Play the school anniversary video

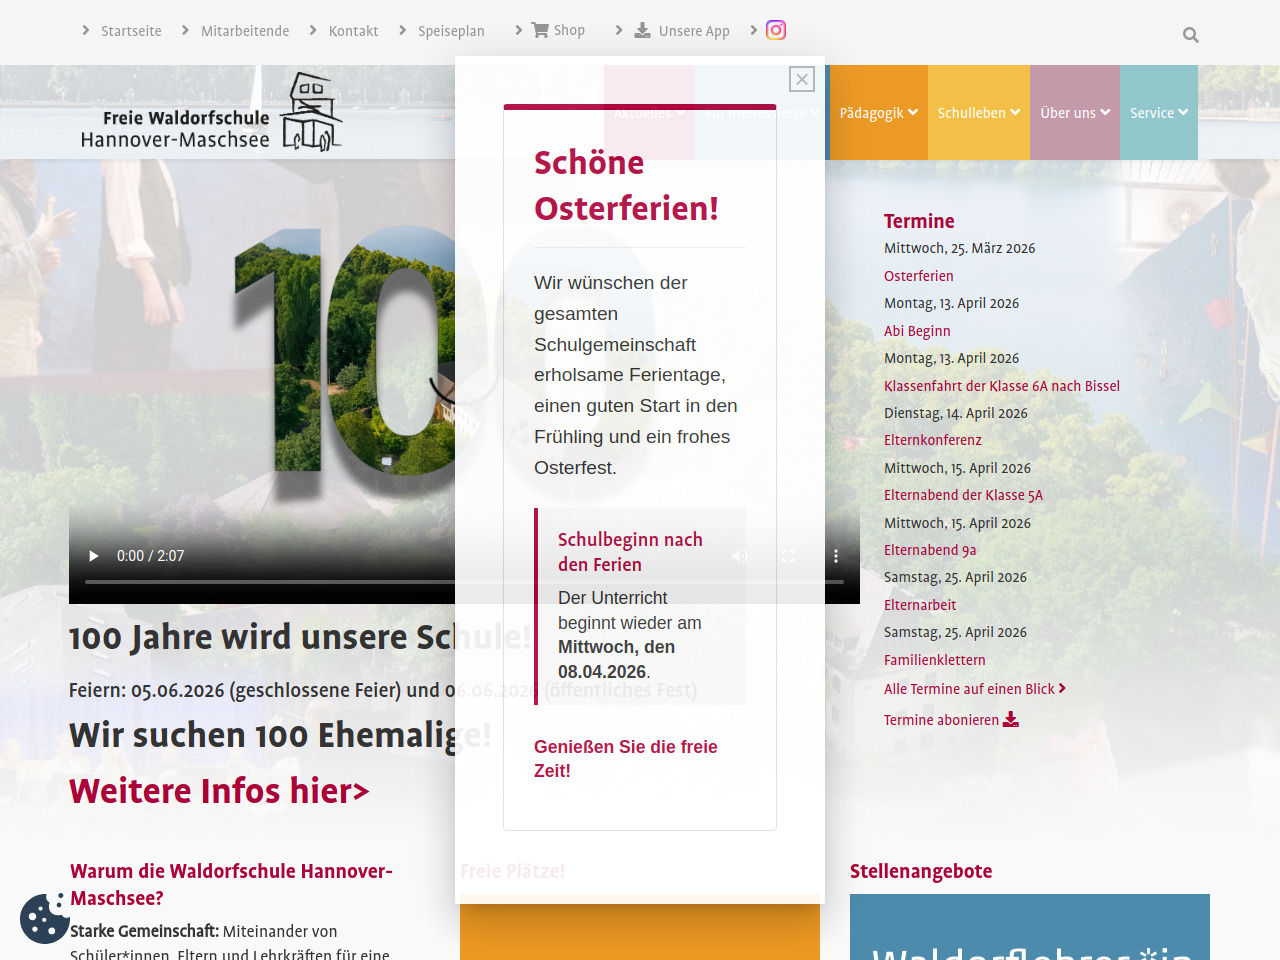[x=94, y=556]
